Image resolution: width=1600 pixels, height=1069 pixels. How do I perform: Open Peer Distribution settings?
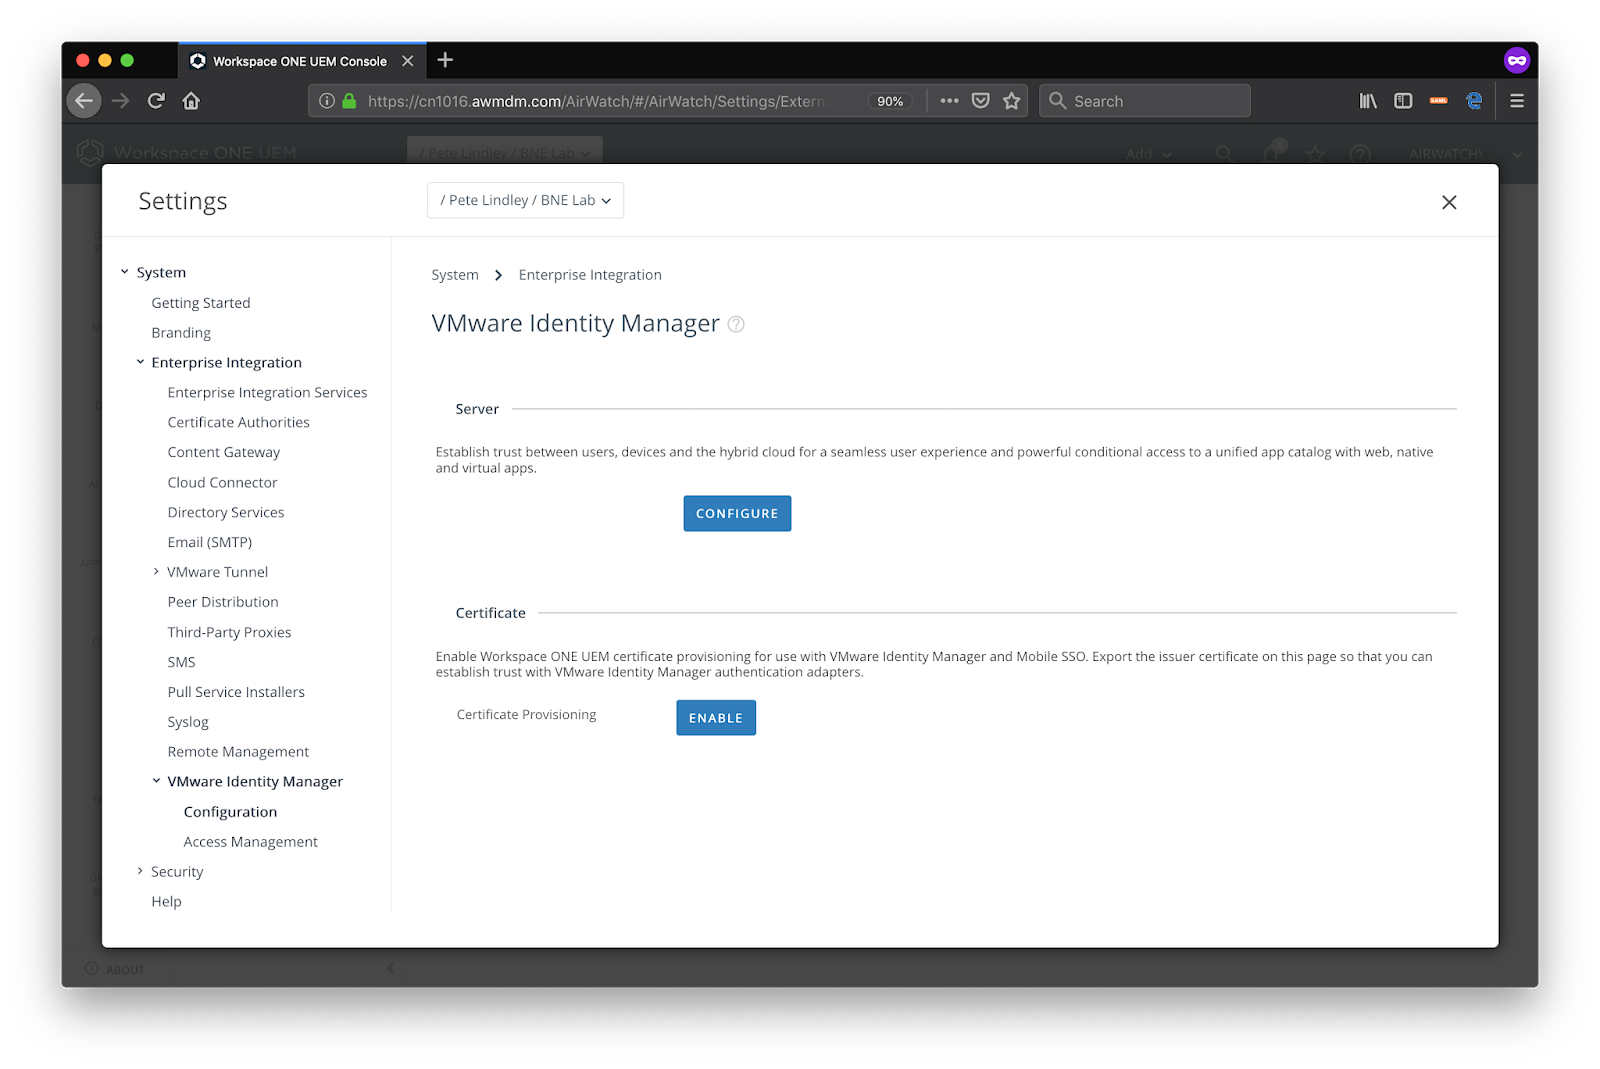click(x=223, y=602)
